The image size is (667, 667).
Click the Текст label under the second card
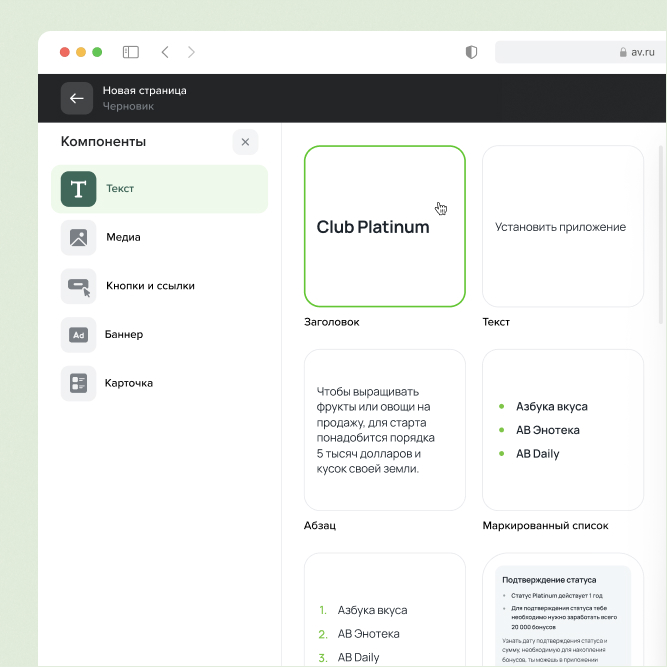[x=496, y=322]
